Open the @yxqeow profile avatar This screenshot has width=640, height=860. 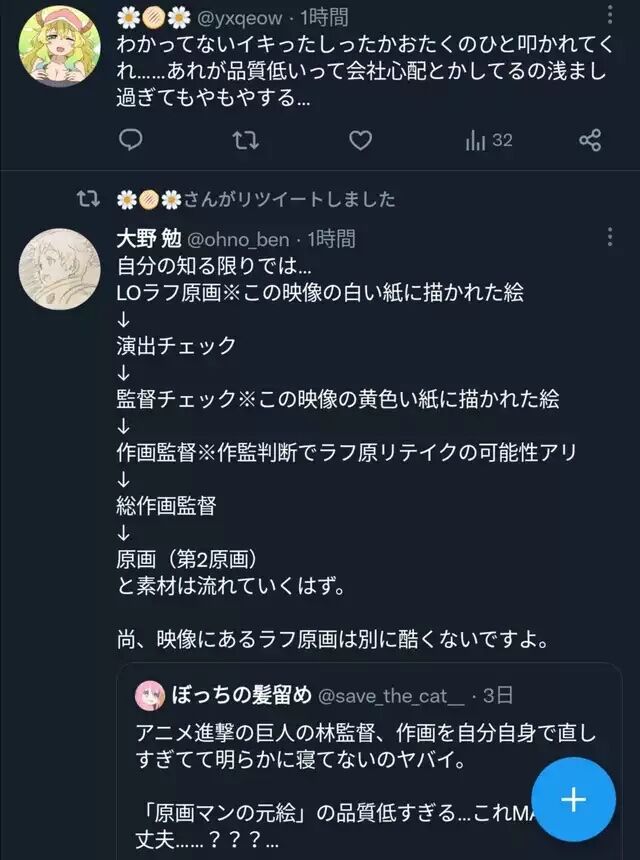click(59, 46)
